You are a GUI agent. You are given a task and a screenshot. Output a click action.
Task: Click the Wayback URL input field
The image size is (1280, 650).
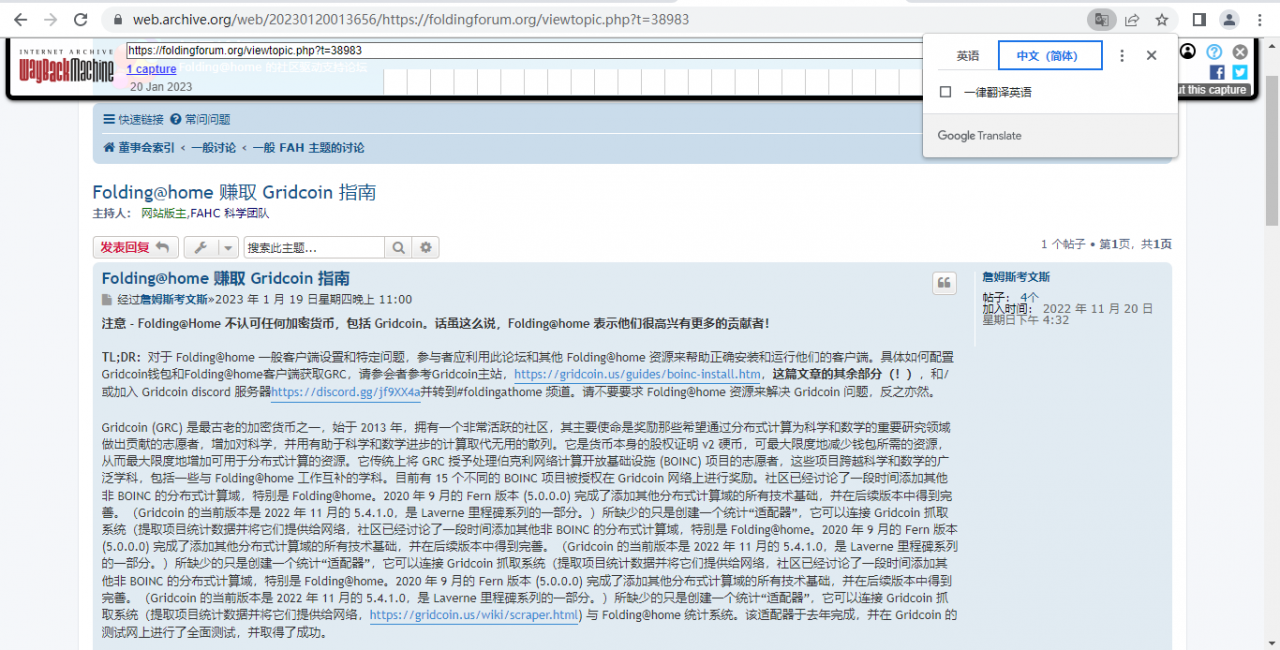(524, 50)
